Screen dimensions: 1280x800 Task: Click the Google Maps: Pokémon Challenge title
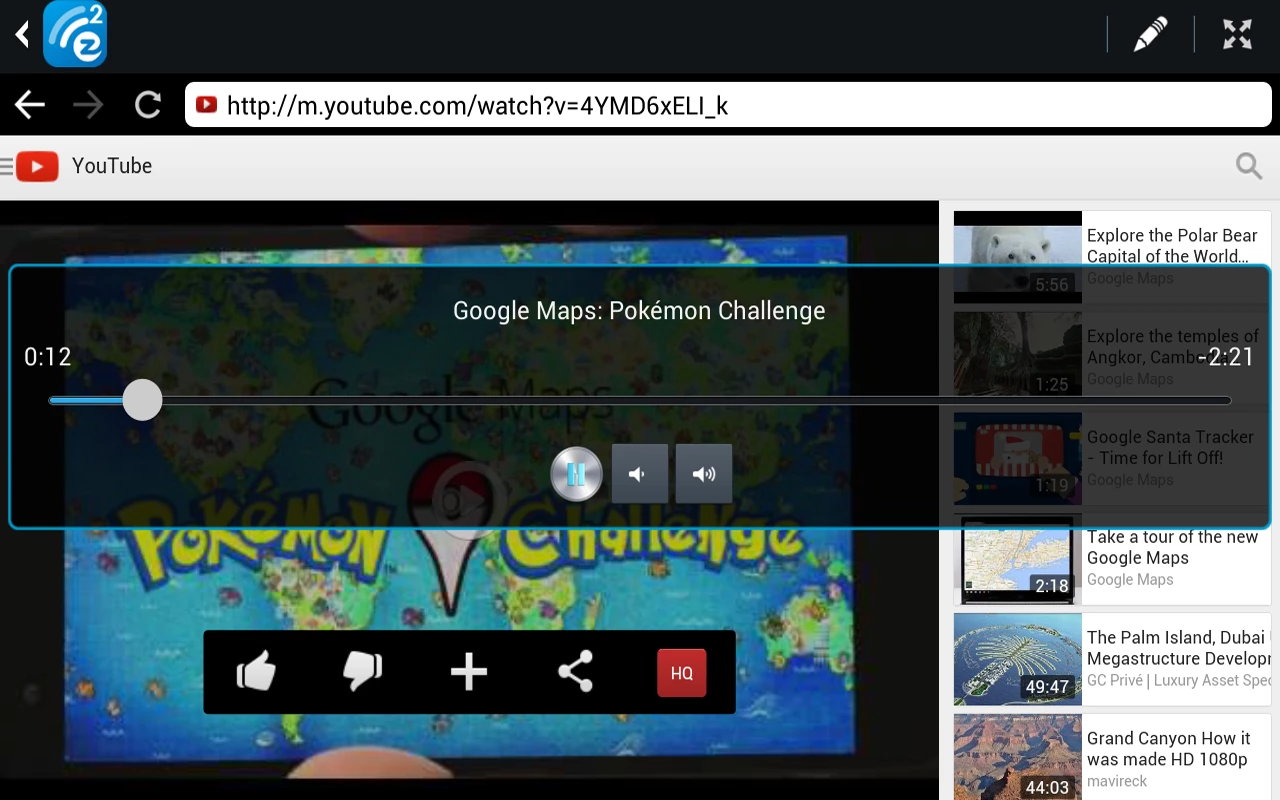[639, 311]
